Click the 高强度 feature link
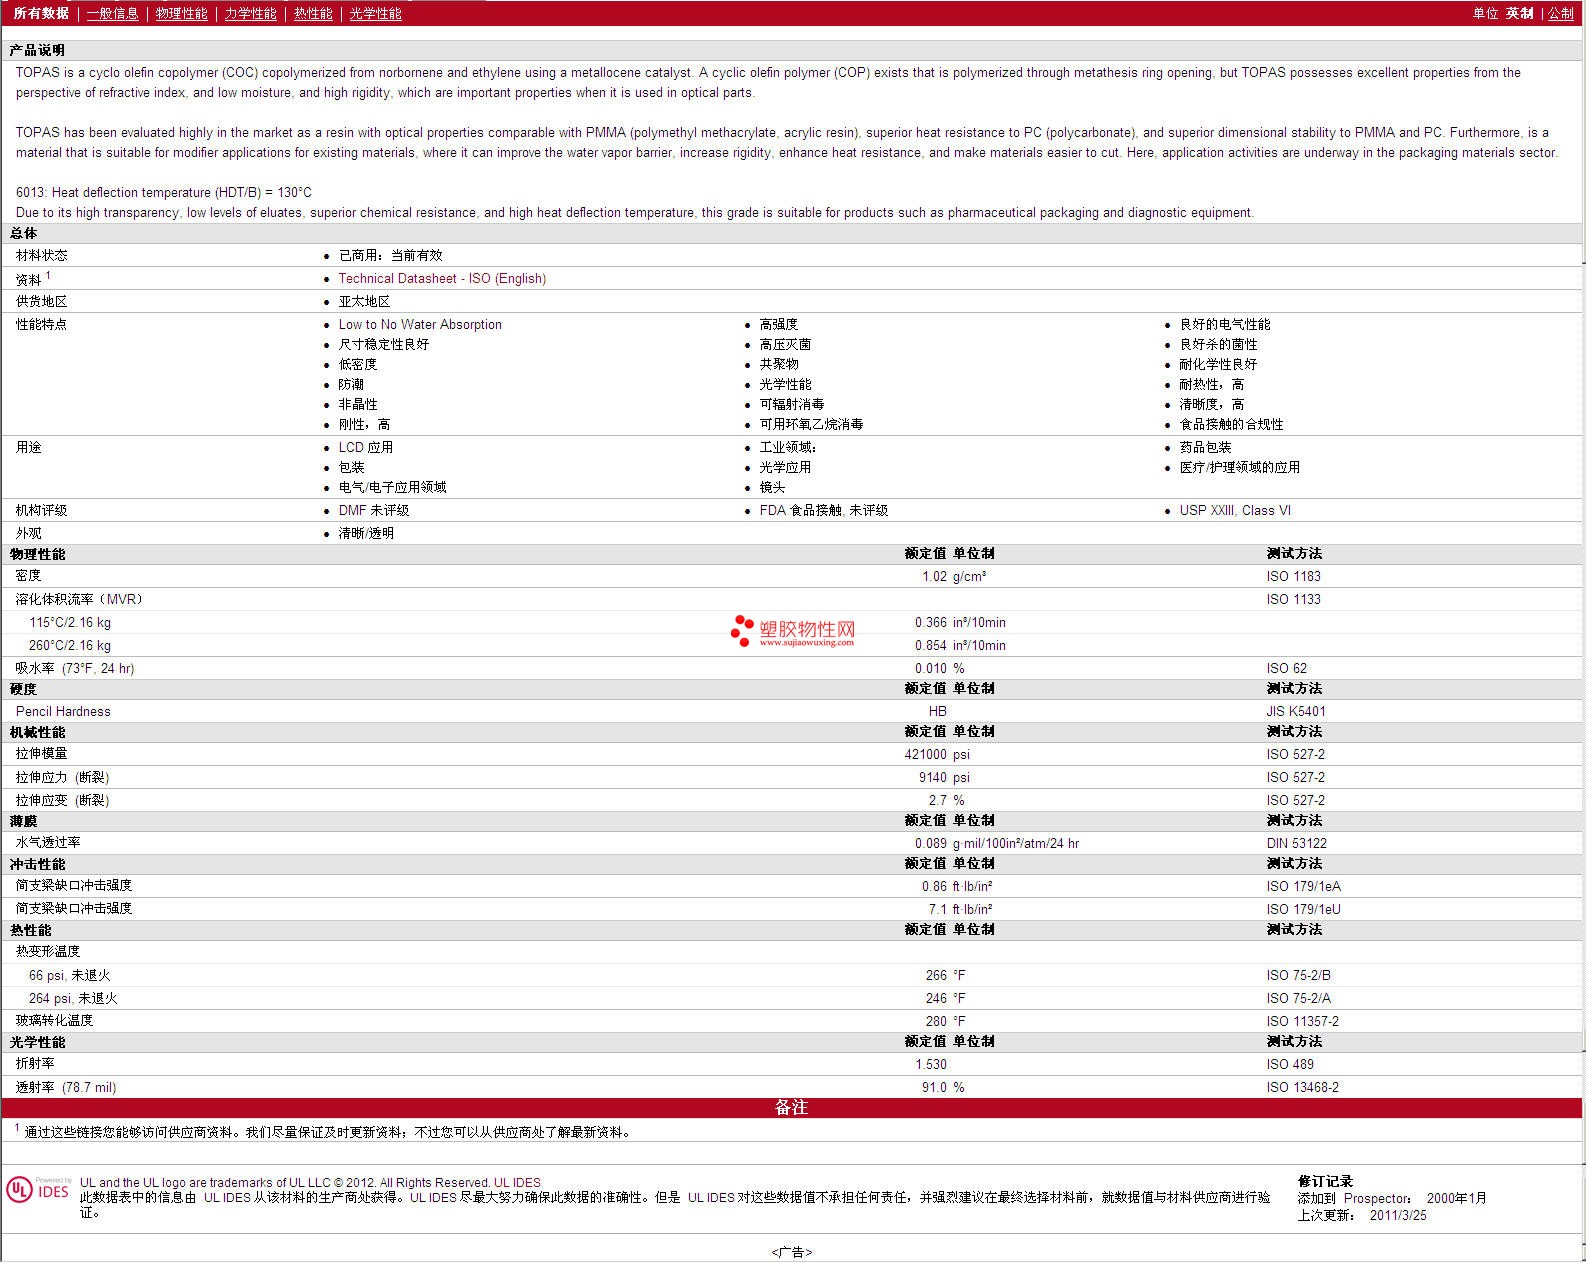The height and width of the screenshot is (1263, 1586). 778,324
